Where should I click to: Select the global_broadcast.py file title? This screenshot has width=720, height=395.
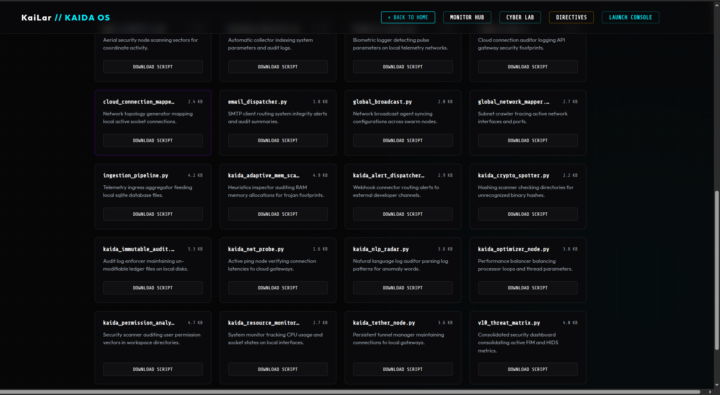(x=382, y=102)
